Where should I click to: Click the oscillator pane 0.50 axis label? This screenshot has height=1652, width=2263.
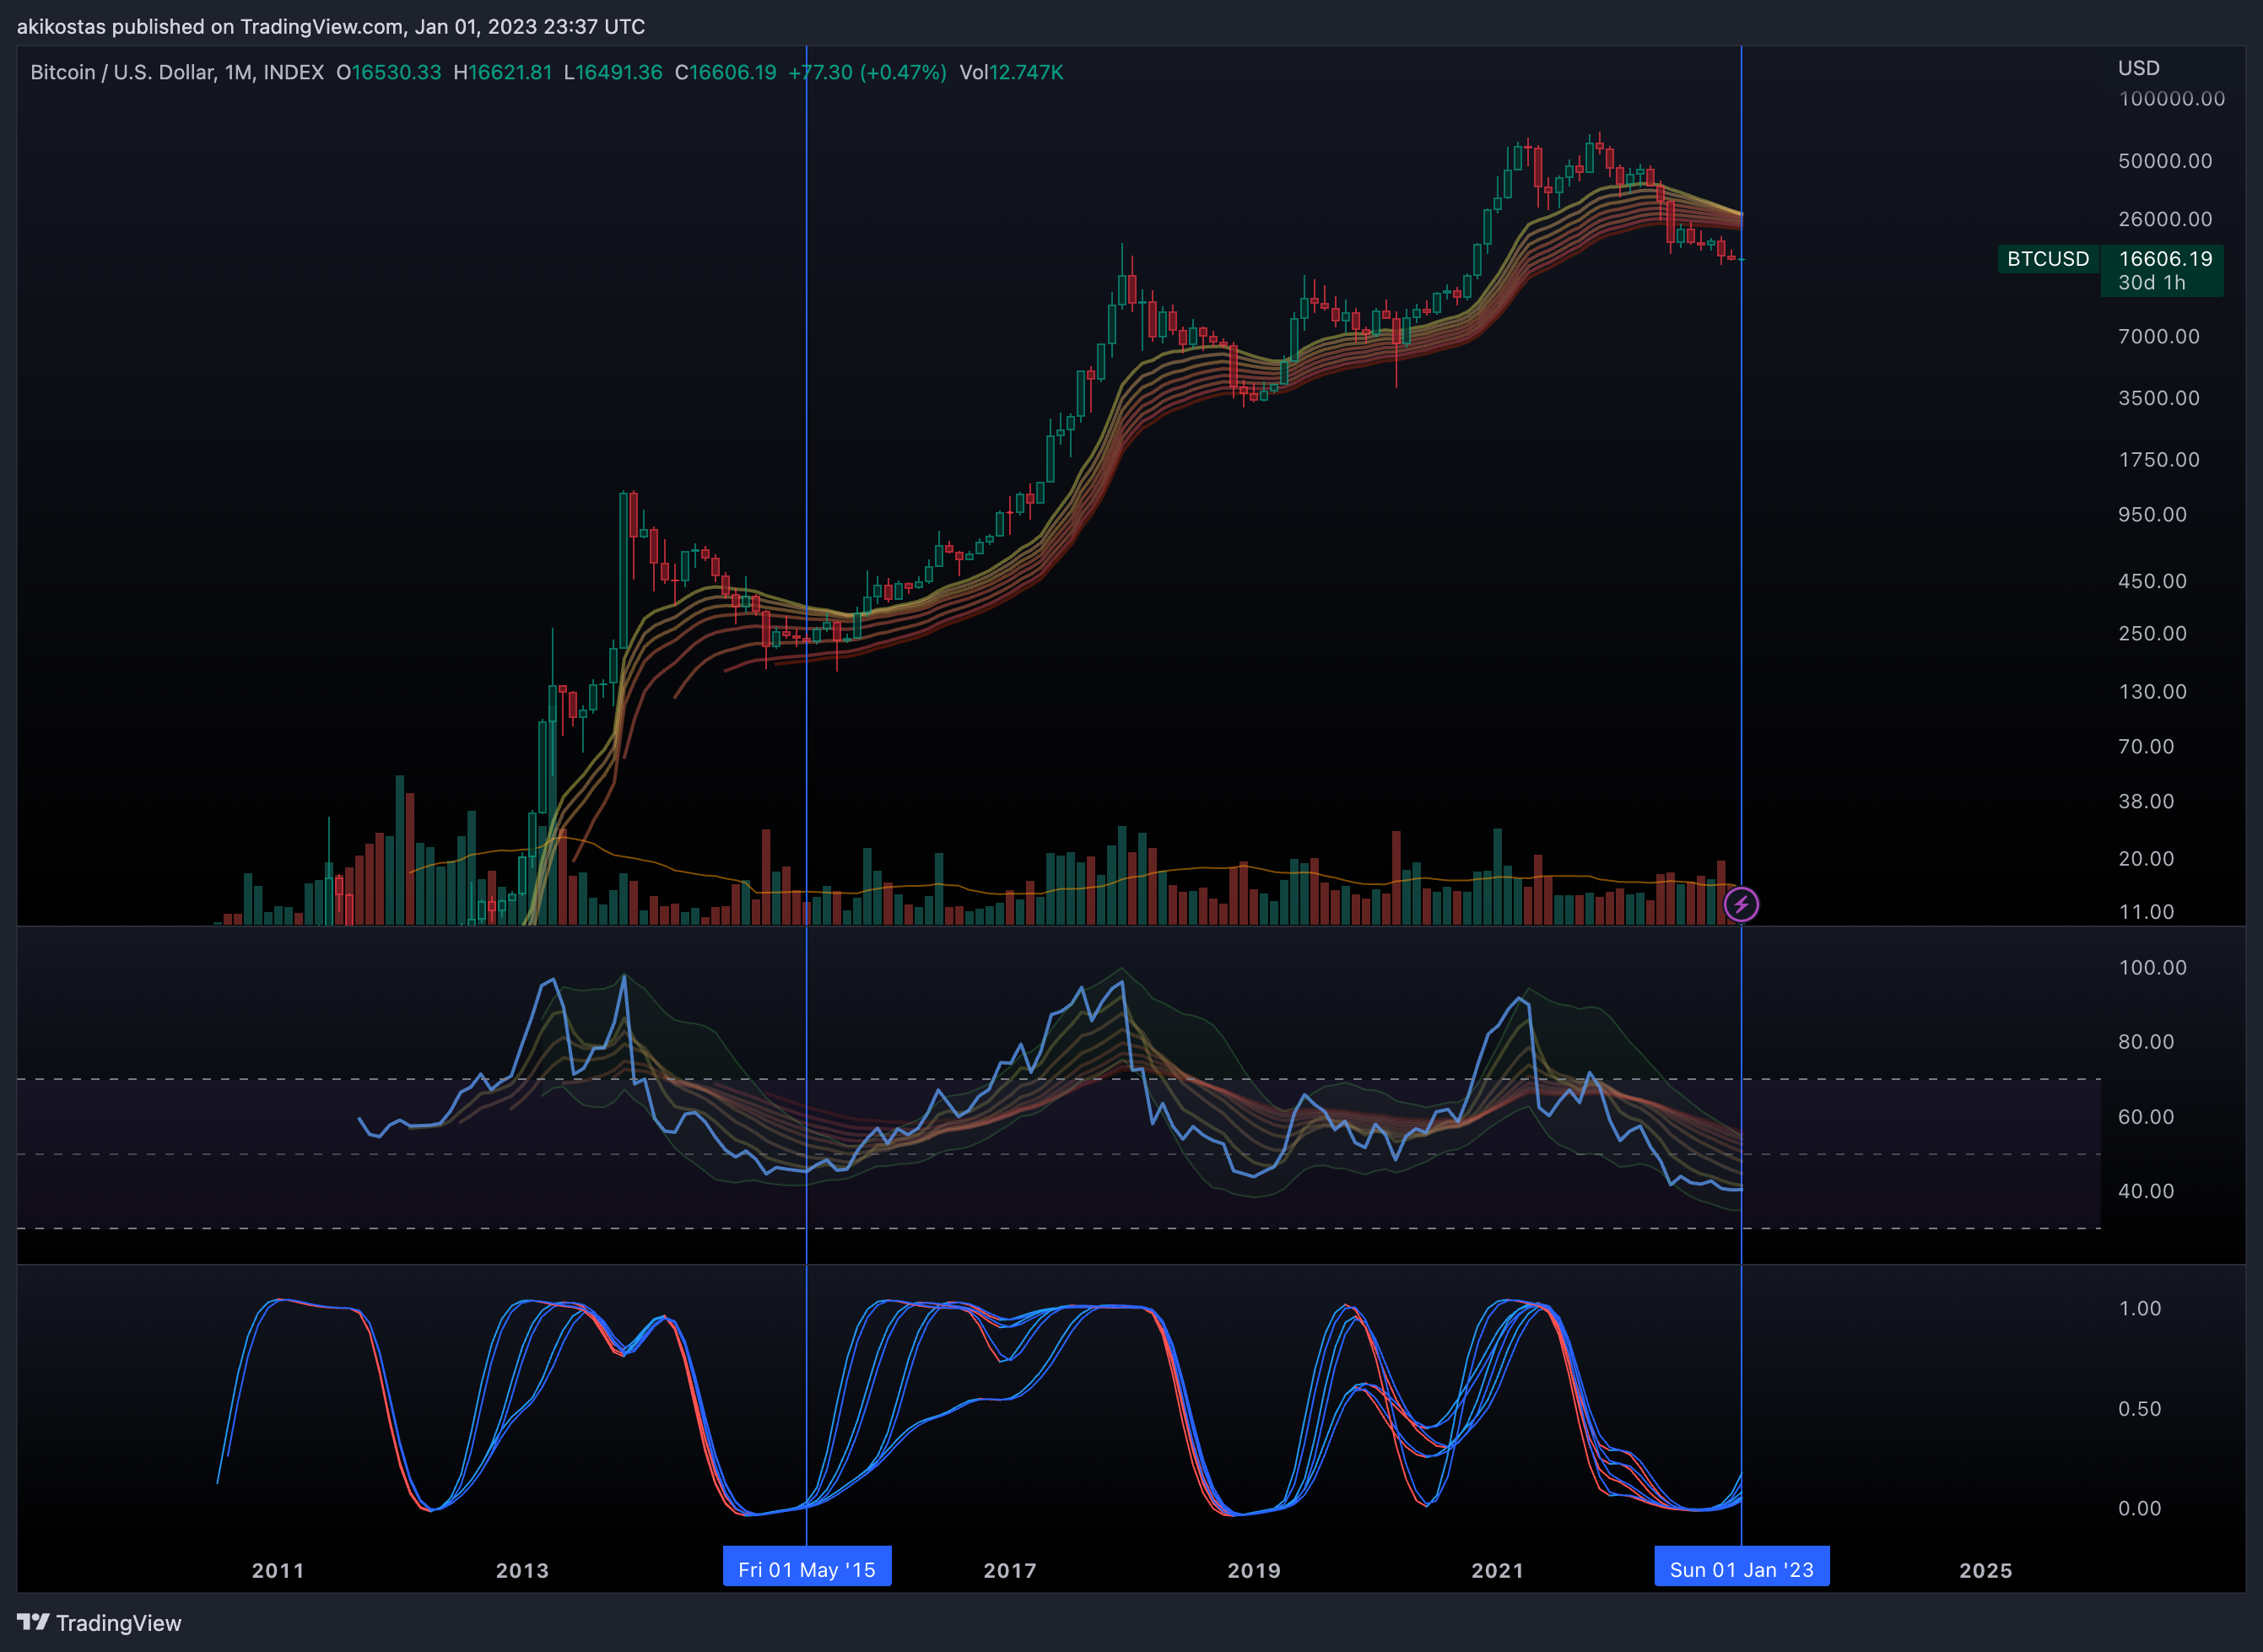click(2140, 1409)
